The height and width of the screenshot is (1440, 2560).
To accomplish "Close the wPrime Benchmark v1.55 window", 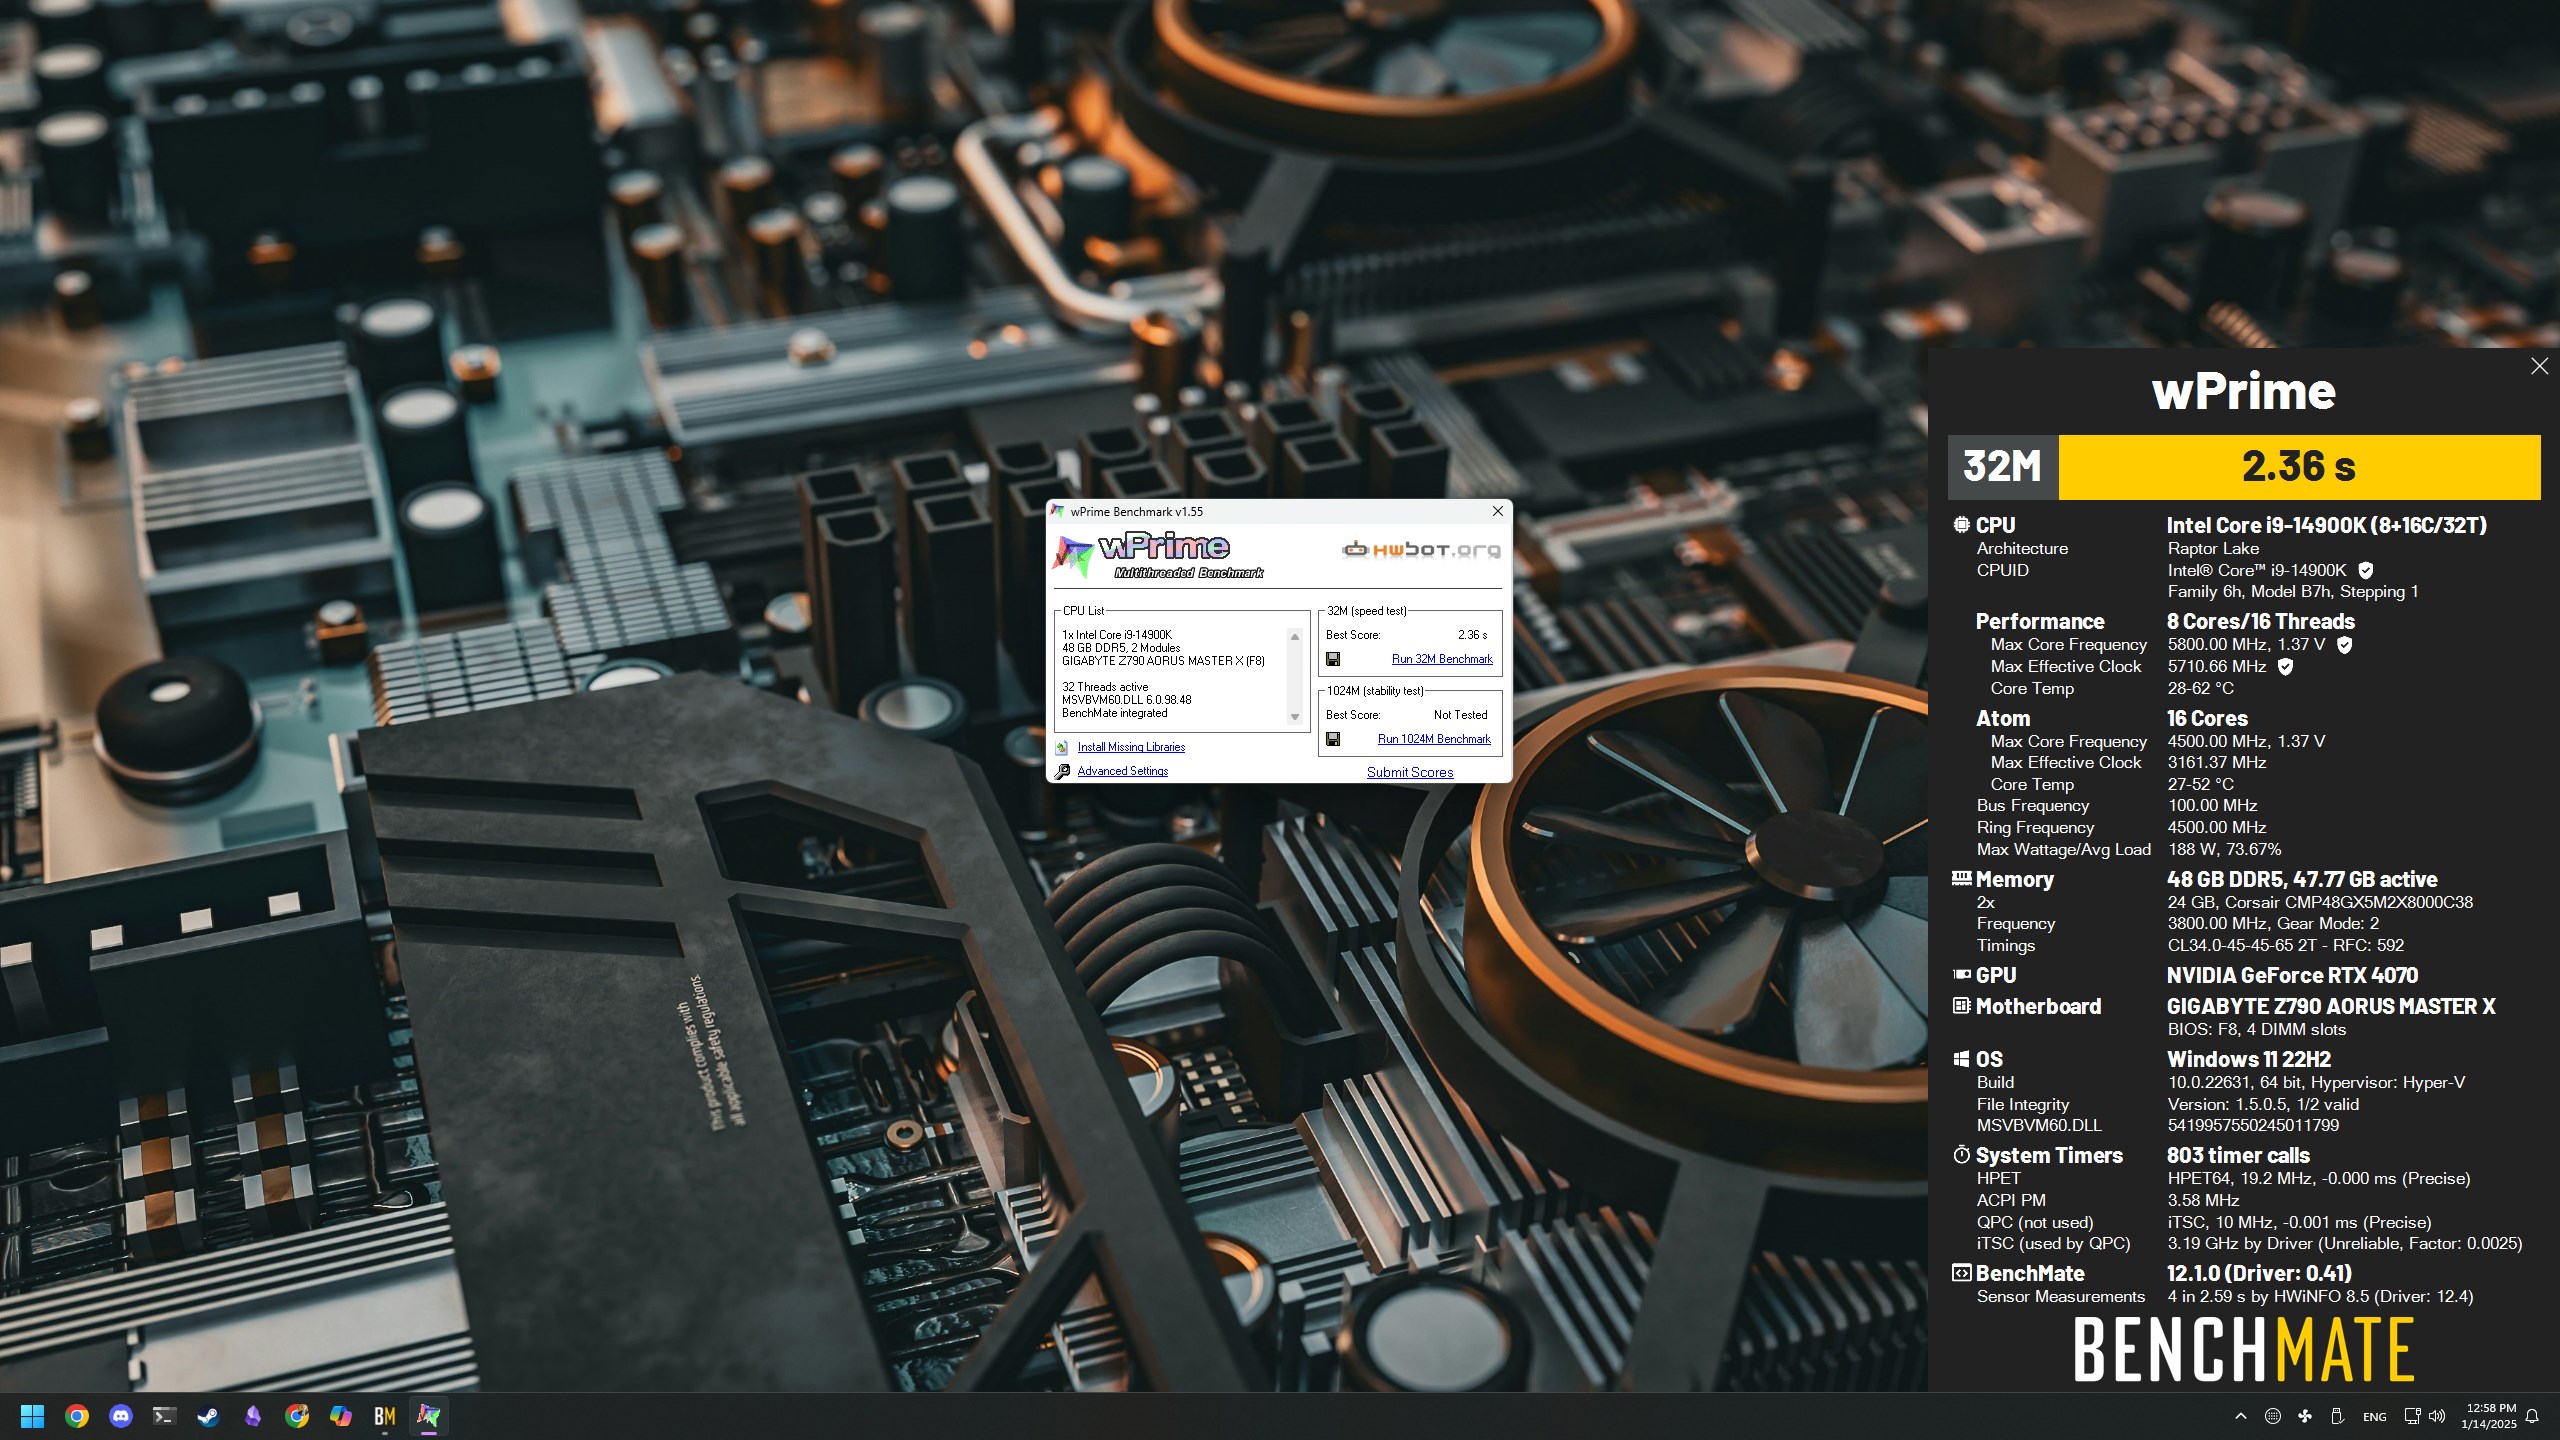I will (x=1498, y=511).
